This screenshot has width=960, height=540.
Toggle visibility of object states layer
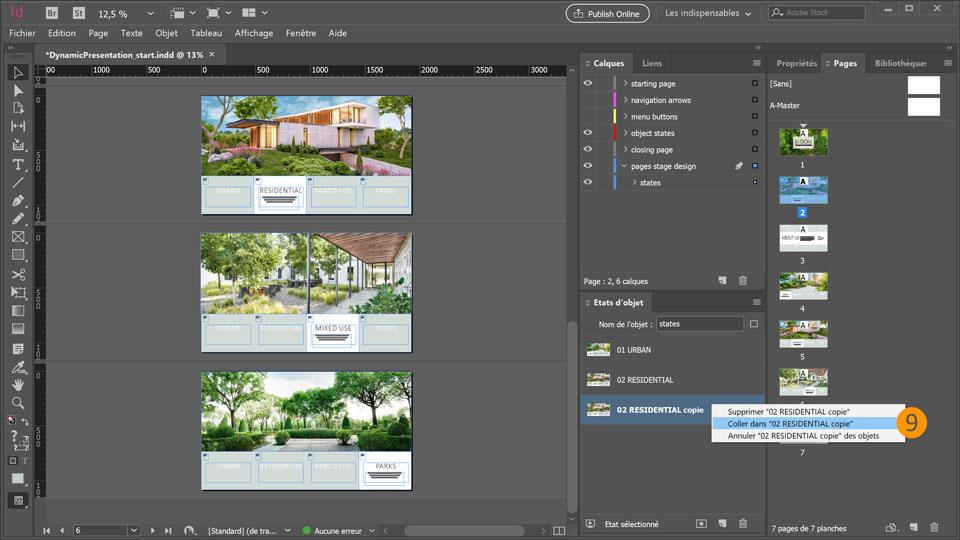pos(588,133)
